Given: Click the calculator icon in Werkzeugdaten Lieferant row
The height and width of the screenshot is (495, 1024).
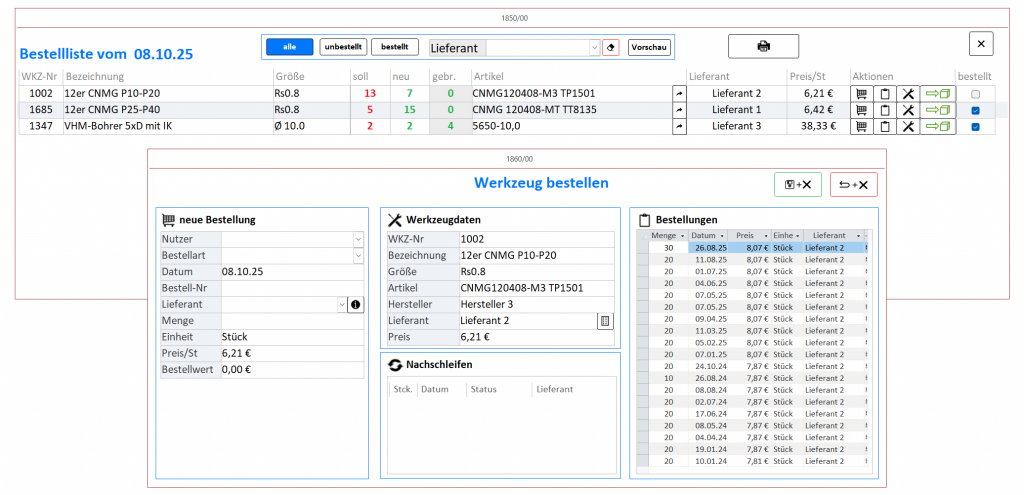Looking at the screenshot, I should (605, 320).
